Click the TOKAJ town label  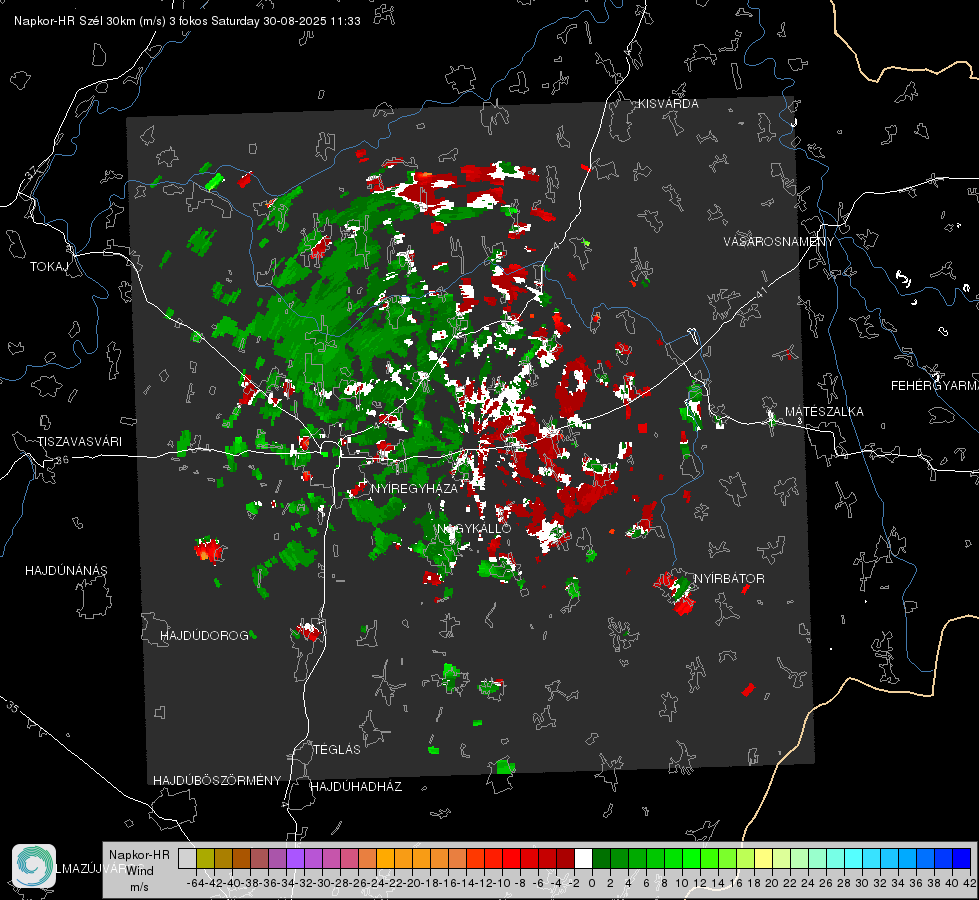pyautogui.click(x=49, y=267)
